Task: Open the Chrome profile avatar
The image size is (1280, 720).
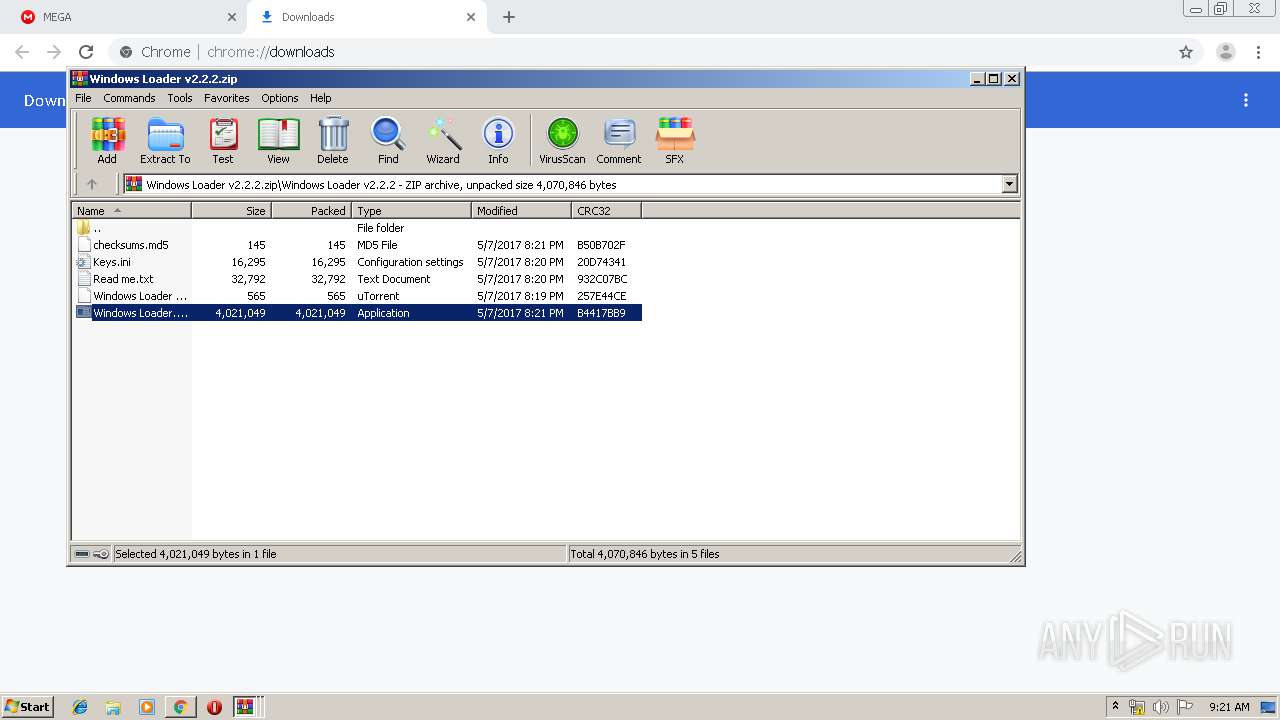Action: (x=1226, y=52)
